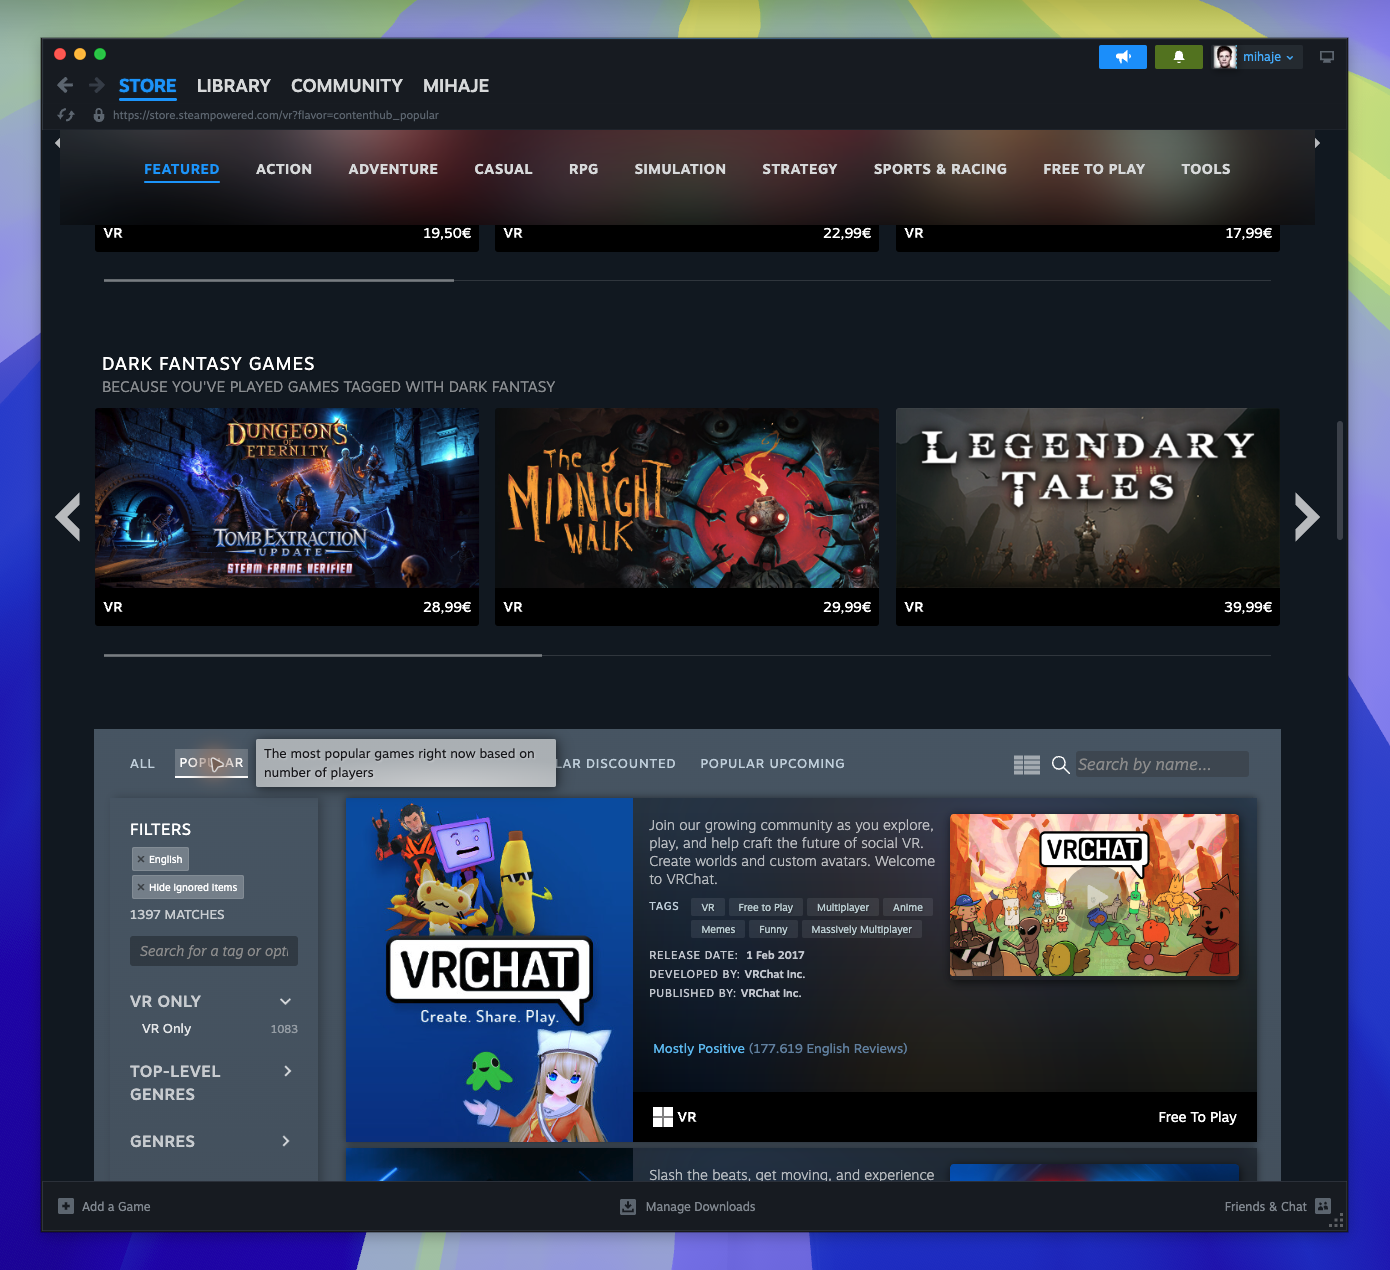
Task: Show previous Dark Fantasy games carousel arrow
Action: [x=68, y=517]
